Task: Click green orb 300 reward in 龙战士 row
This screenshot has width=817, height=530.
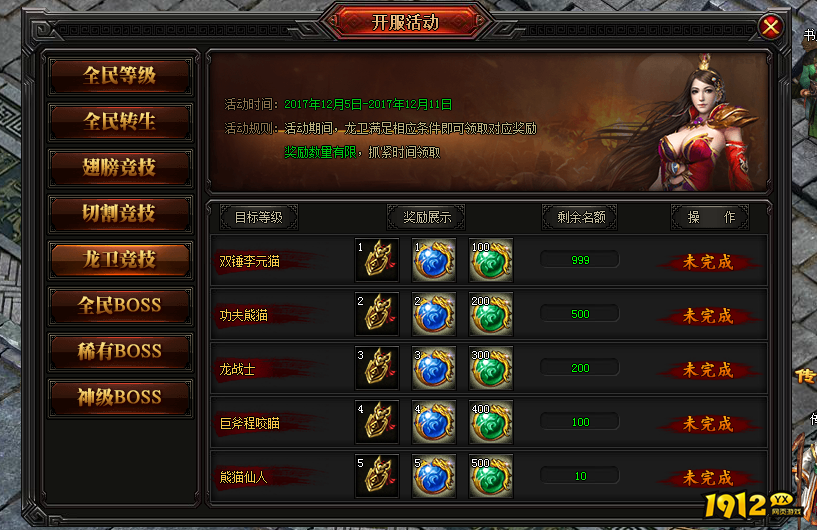Action: pos(491,368)
